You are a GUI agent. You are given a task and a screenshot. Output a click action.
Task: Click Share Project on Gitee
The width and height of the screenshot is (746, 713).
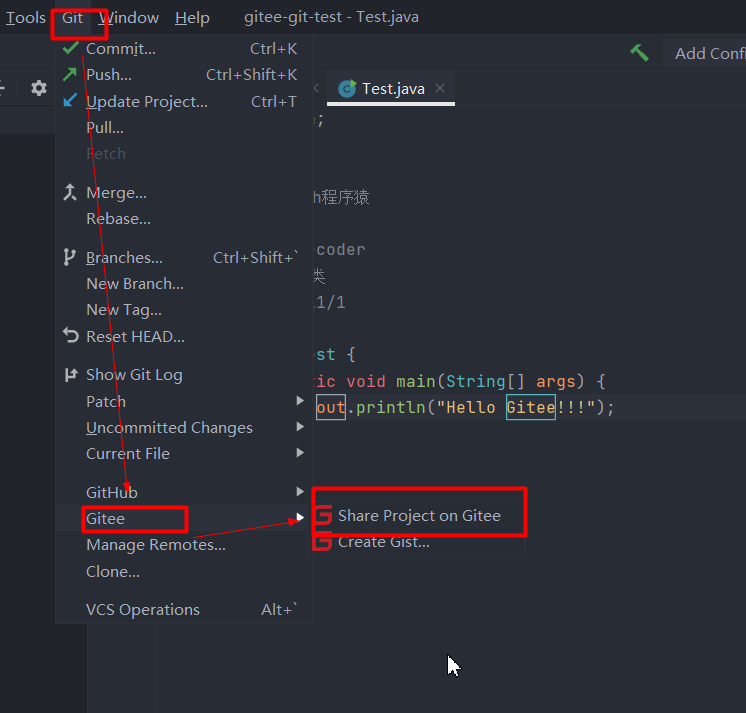(x=419, y=516)
